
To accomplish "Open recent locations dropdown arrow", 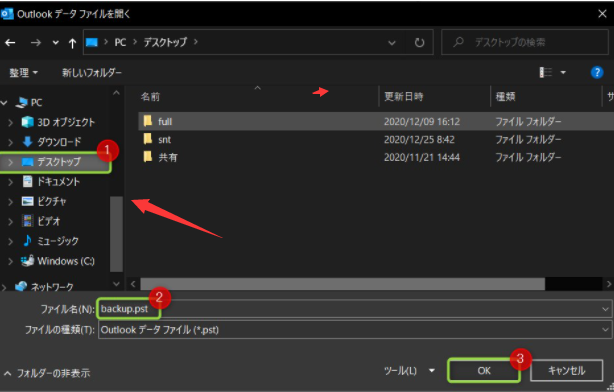I will pos(56,43).
